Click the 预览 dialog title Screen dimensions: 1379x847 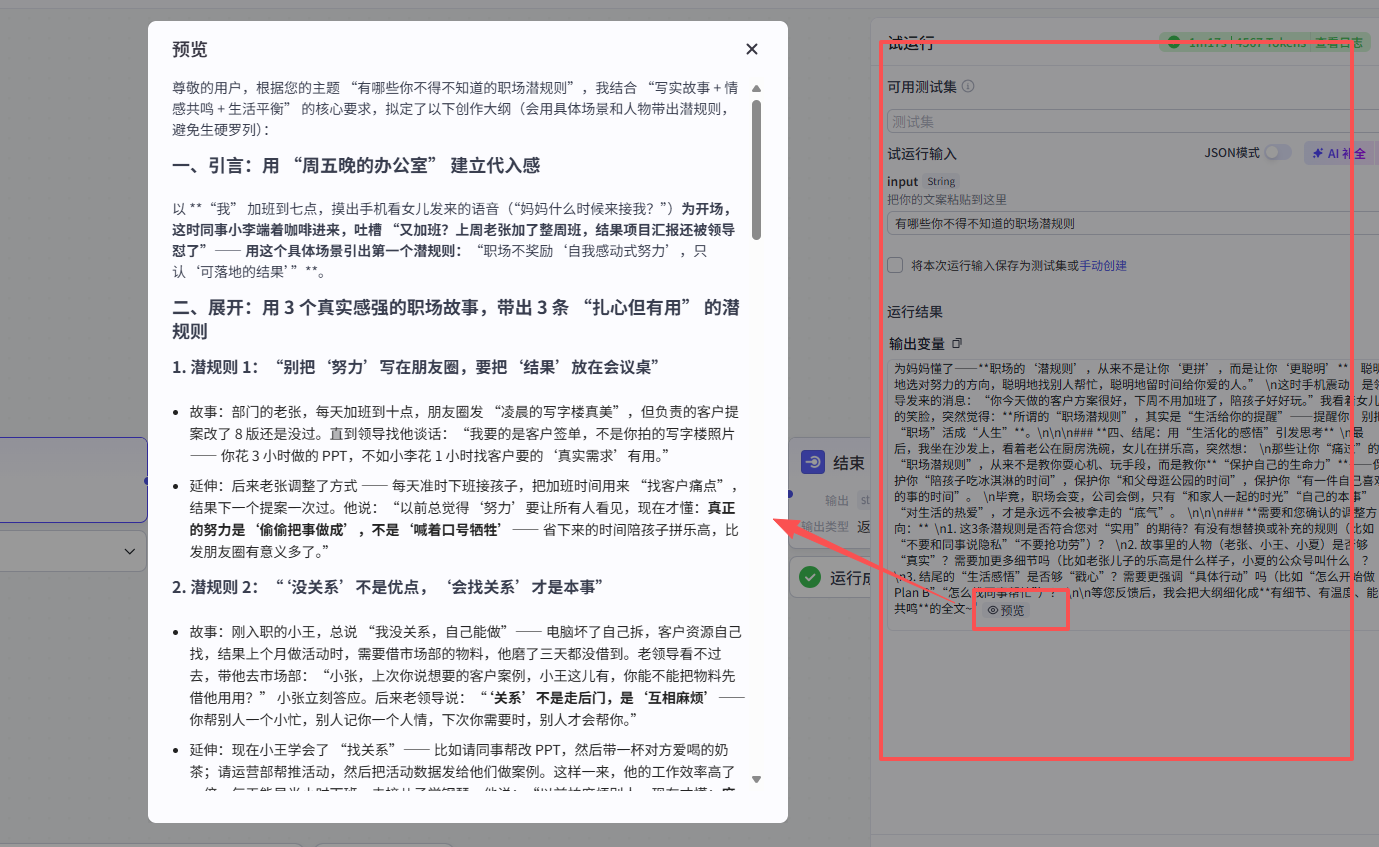pos(190,49)
